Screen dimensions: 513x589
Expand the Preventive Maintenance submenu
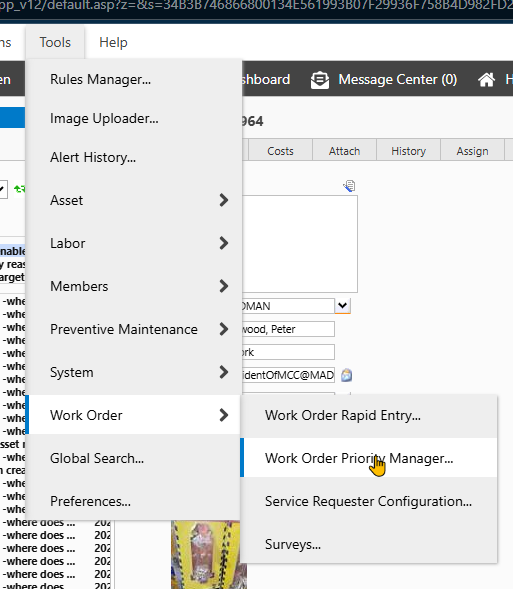(x=134, y=329)
